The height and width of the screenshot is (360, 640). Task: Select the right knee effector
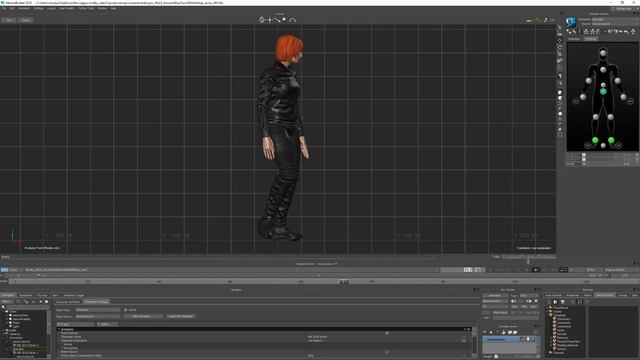coord(611,117)
